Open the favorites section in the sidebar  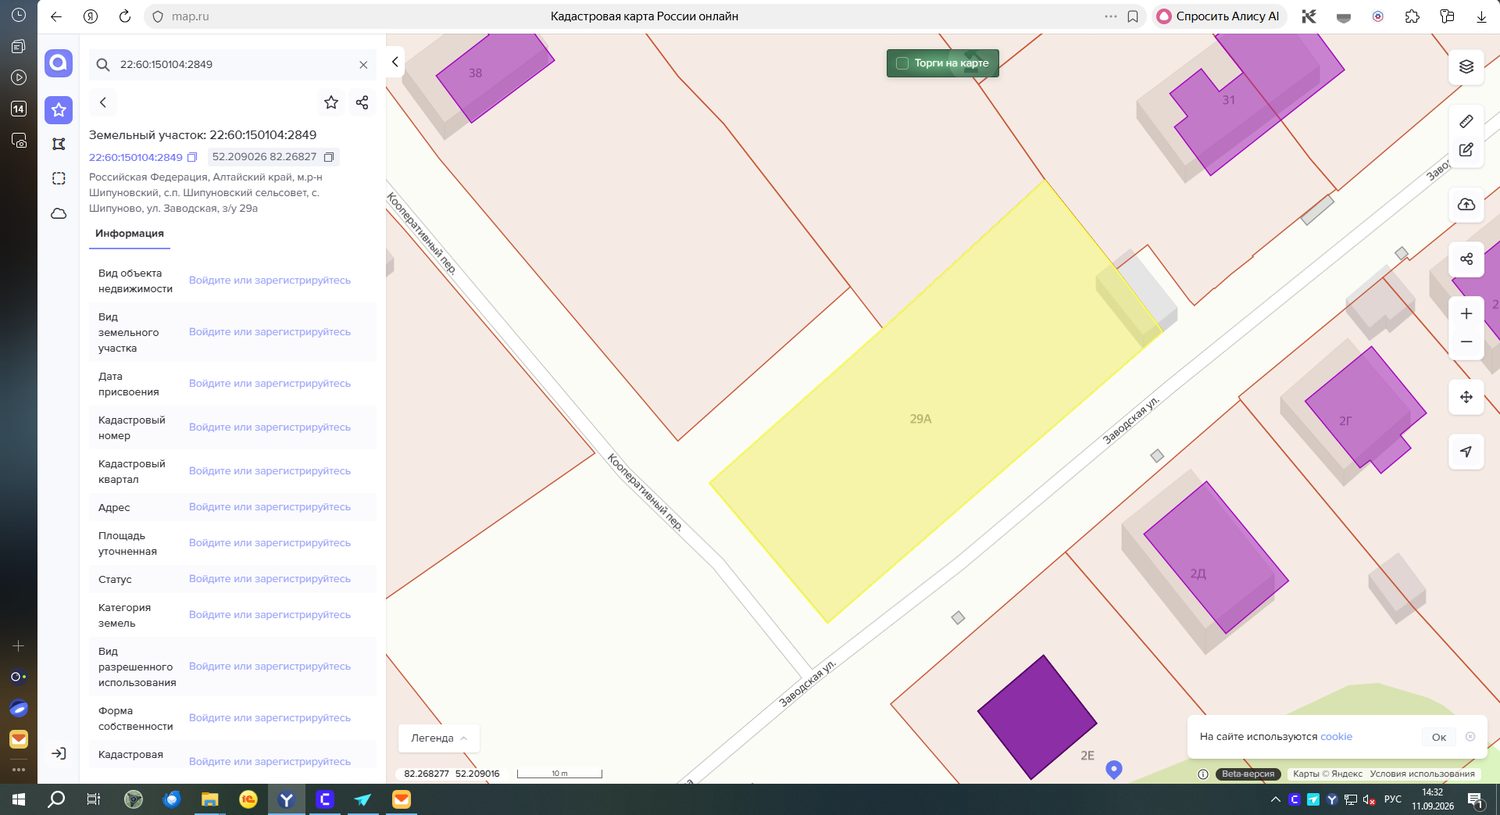pos(59,110)
